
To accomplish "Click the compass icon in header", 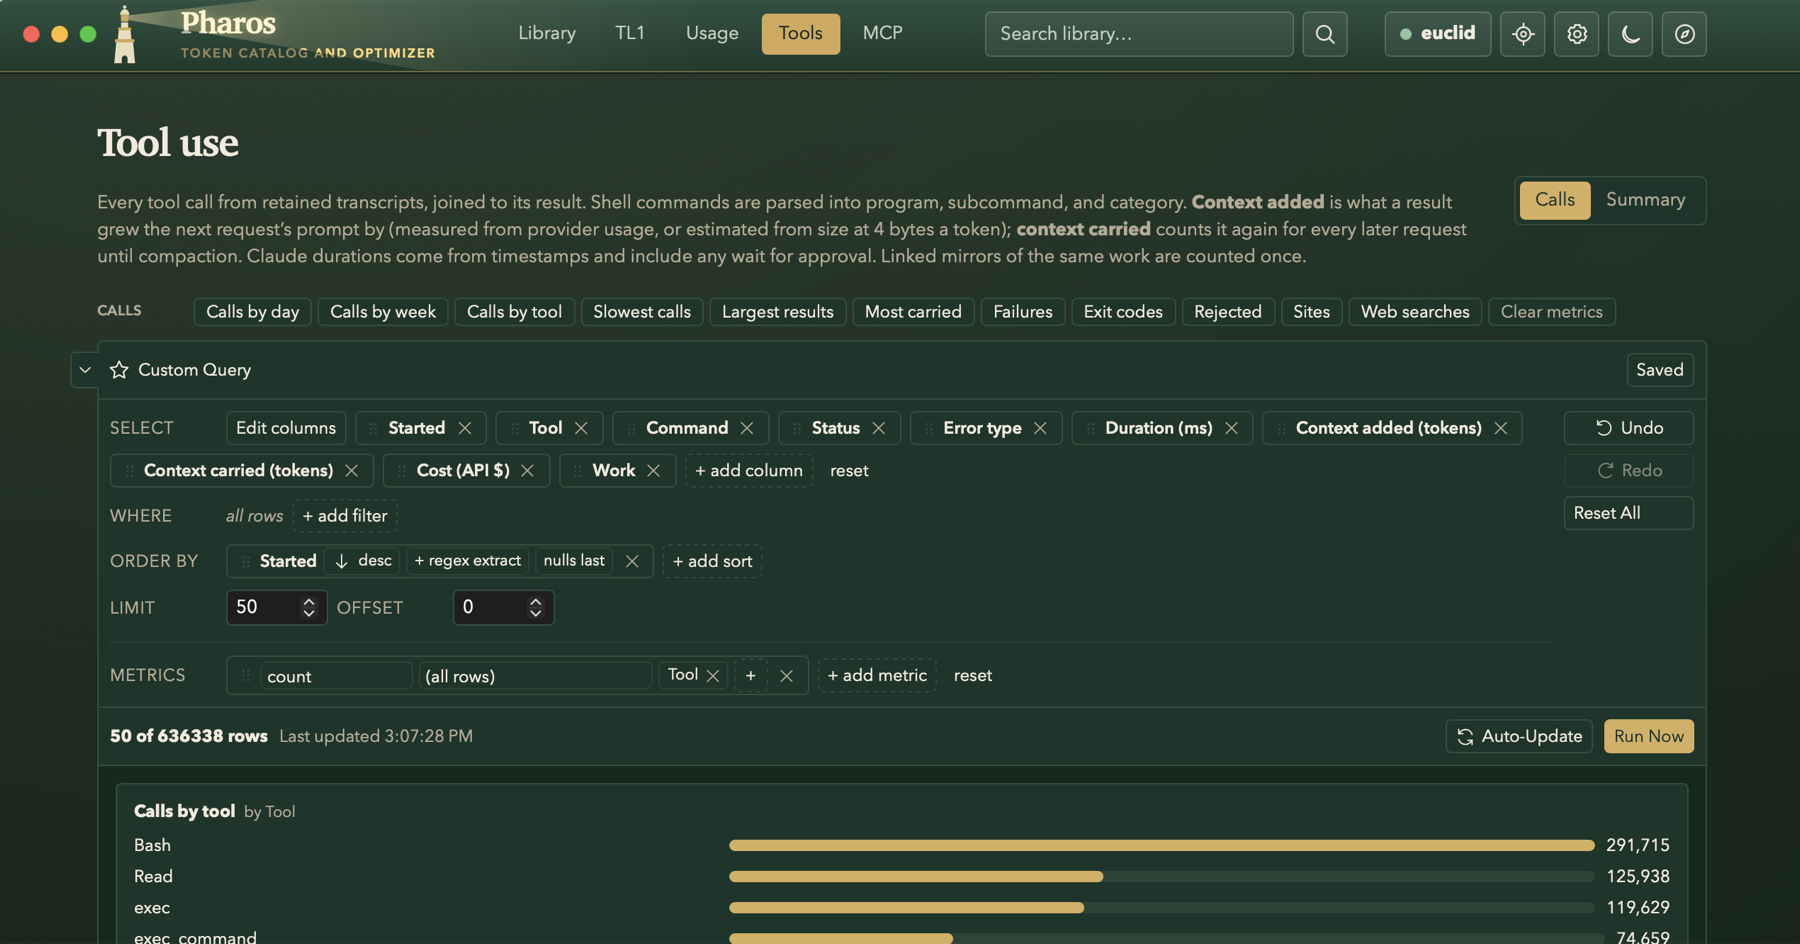I will click(1684, 34).
